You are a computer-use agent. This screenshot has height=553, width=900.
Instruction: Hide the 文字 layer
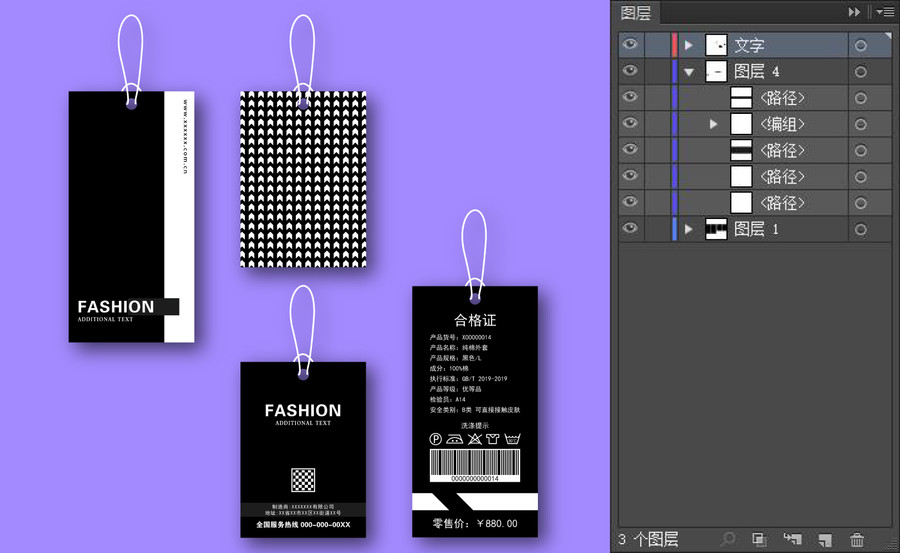[x=631, y=45]
